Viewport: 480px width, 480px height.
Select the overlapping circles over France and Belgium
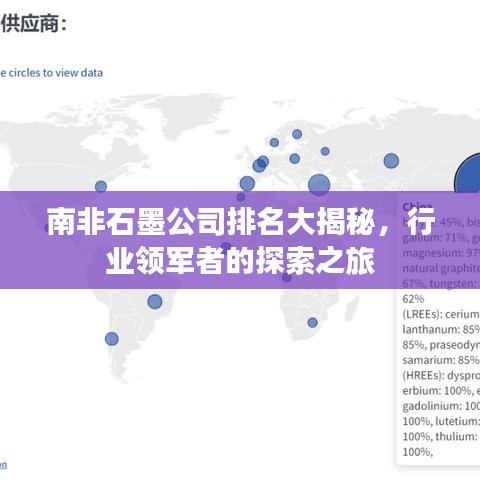261,164
